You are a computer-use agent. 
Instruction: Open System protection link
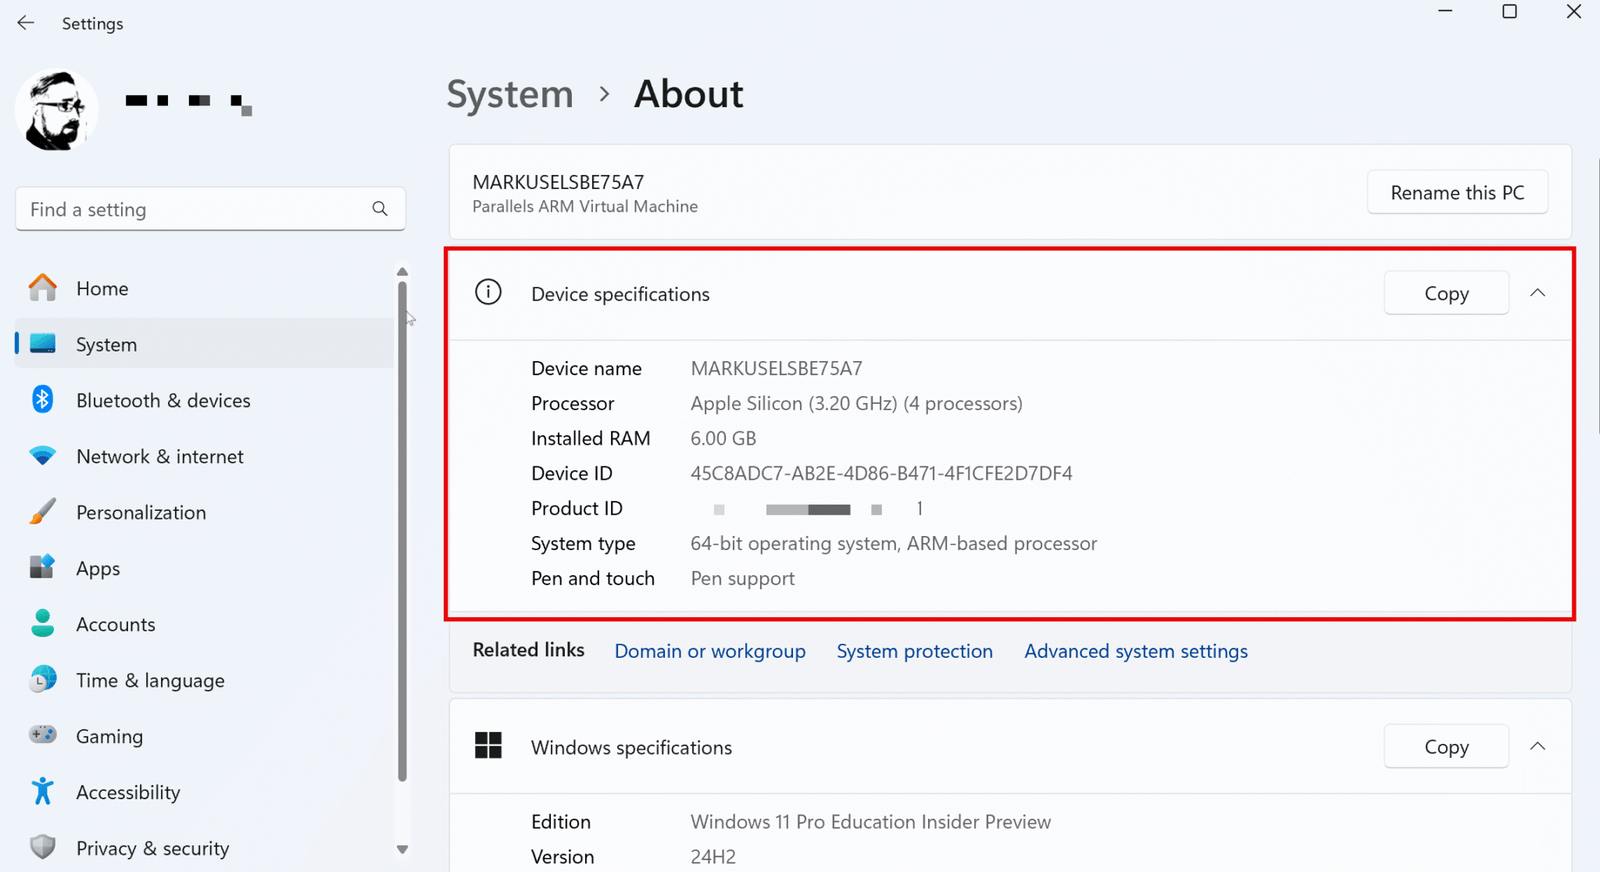[x=915, y=651]
